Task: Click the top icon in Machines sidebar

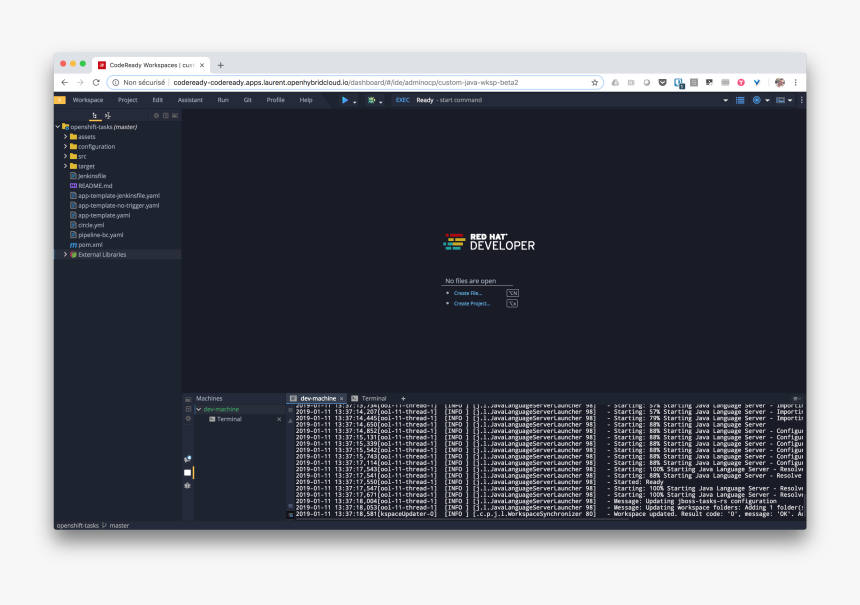Action: (x=188, y=399)
